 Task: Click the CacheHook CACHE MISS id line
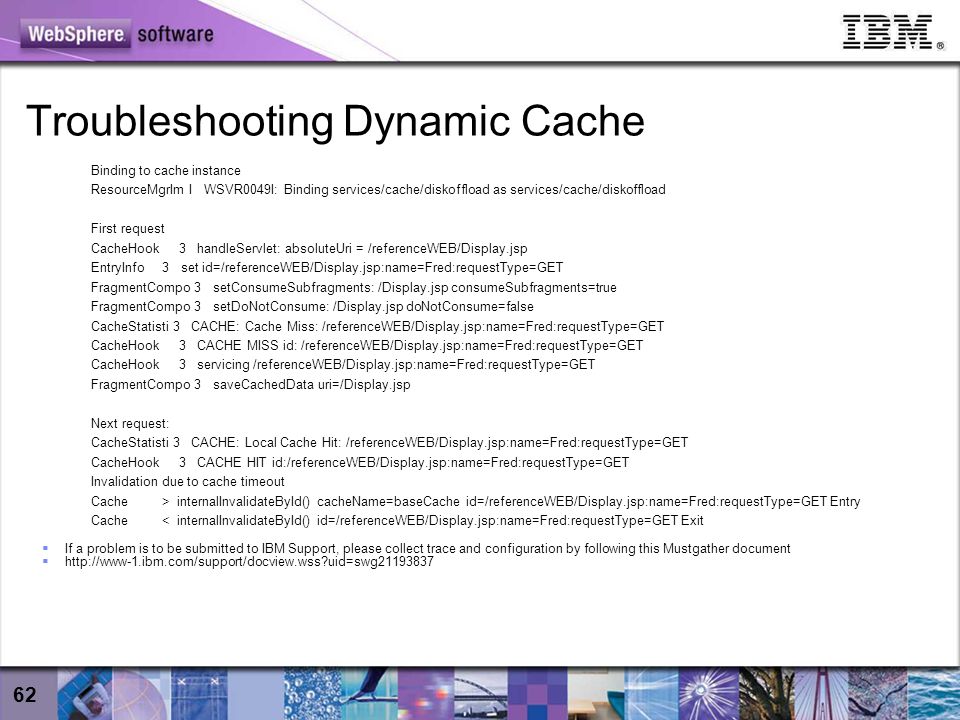(367, 346)
